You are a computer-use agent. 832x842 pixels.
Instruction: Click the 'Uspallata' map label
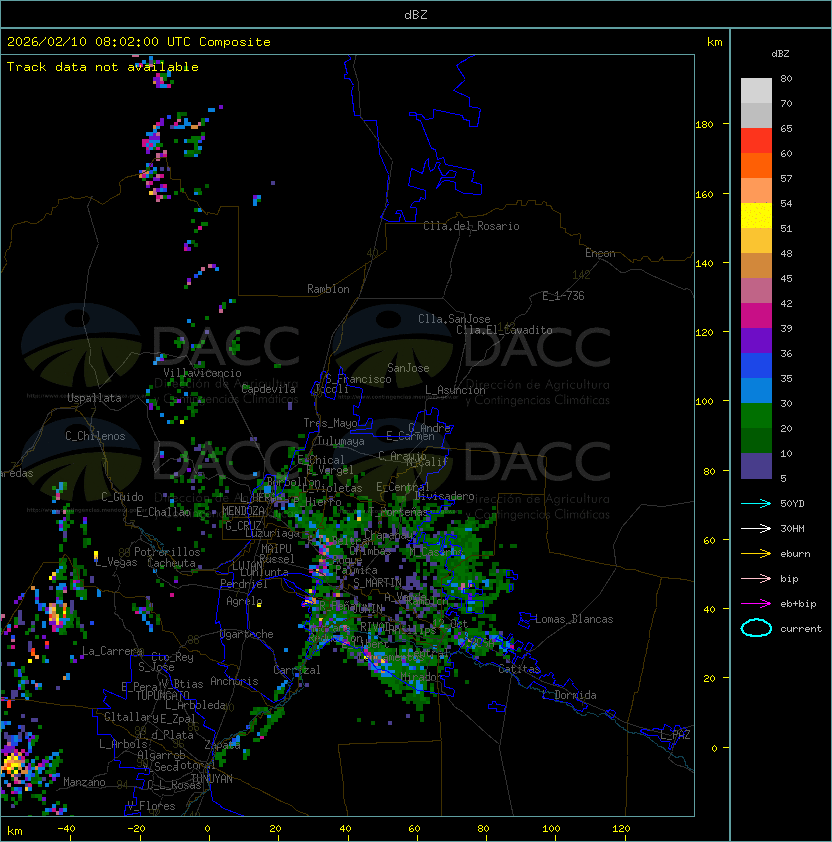pyautogui.click(x=94, y=398)
